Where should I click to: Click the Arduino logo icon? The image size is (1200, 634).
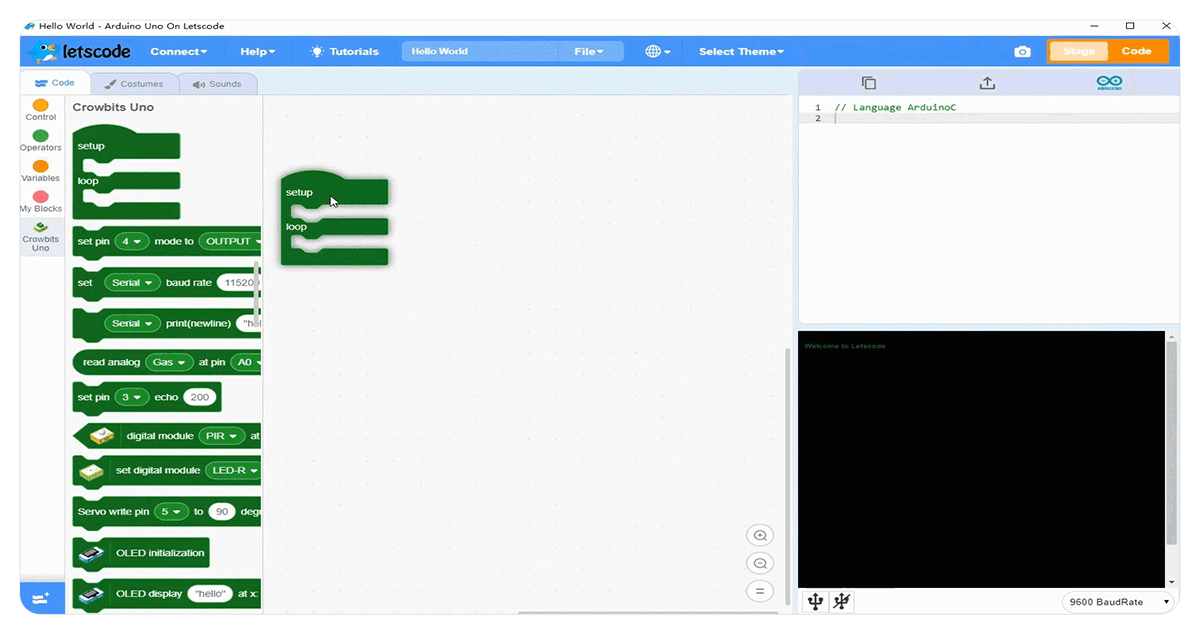click(1109, 83)
